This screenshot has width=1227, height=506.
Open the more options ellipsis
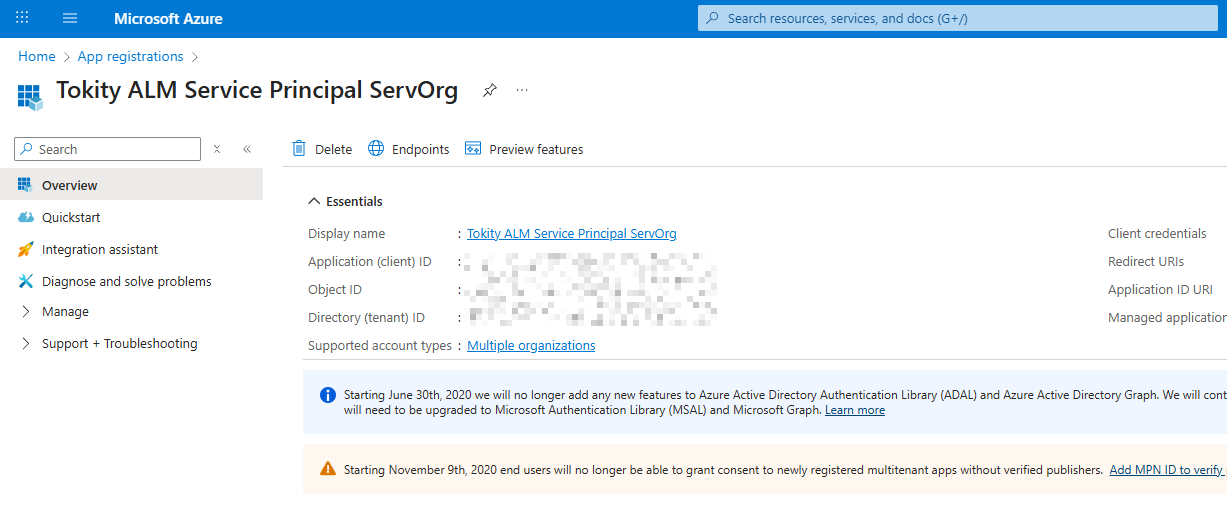(x=522, y=90)
